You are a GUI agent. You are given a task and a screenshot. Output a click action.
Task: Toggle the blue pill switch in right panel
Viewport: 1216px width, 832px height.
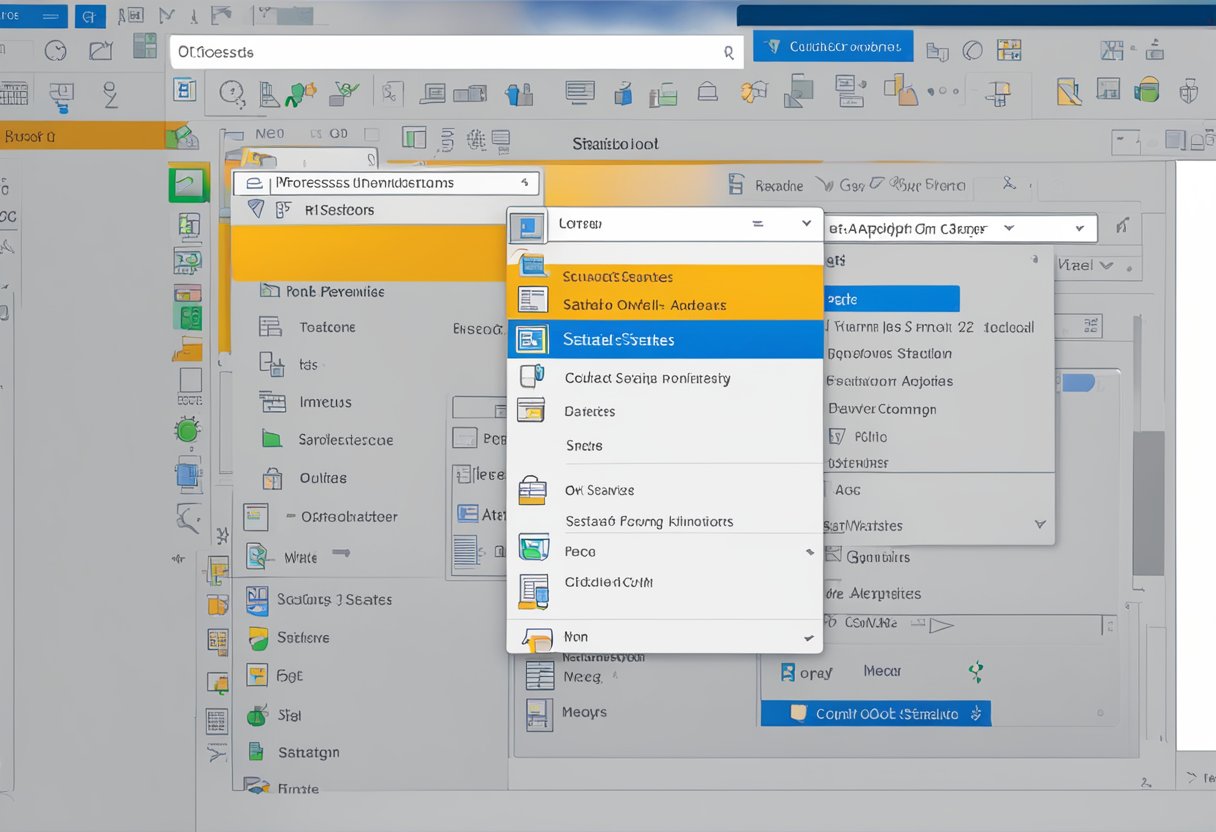[1078, 382]
